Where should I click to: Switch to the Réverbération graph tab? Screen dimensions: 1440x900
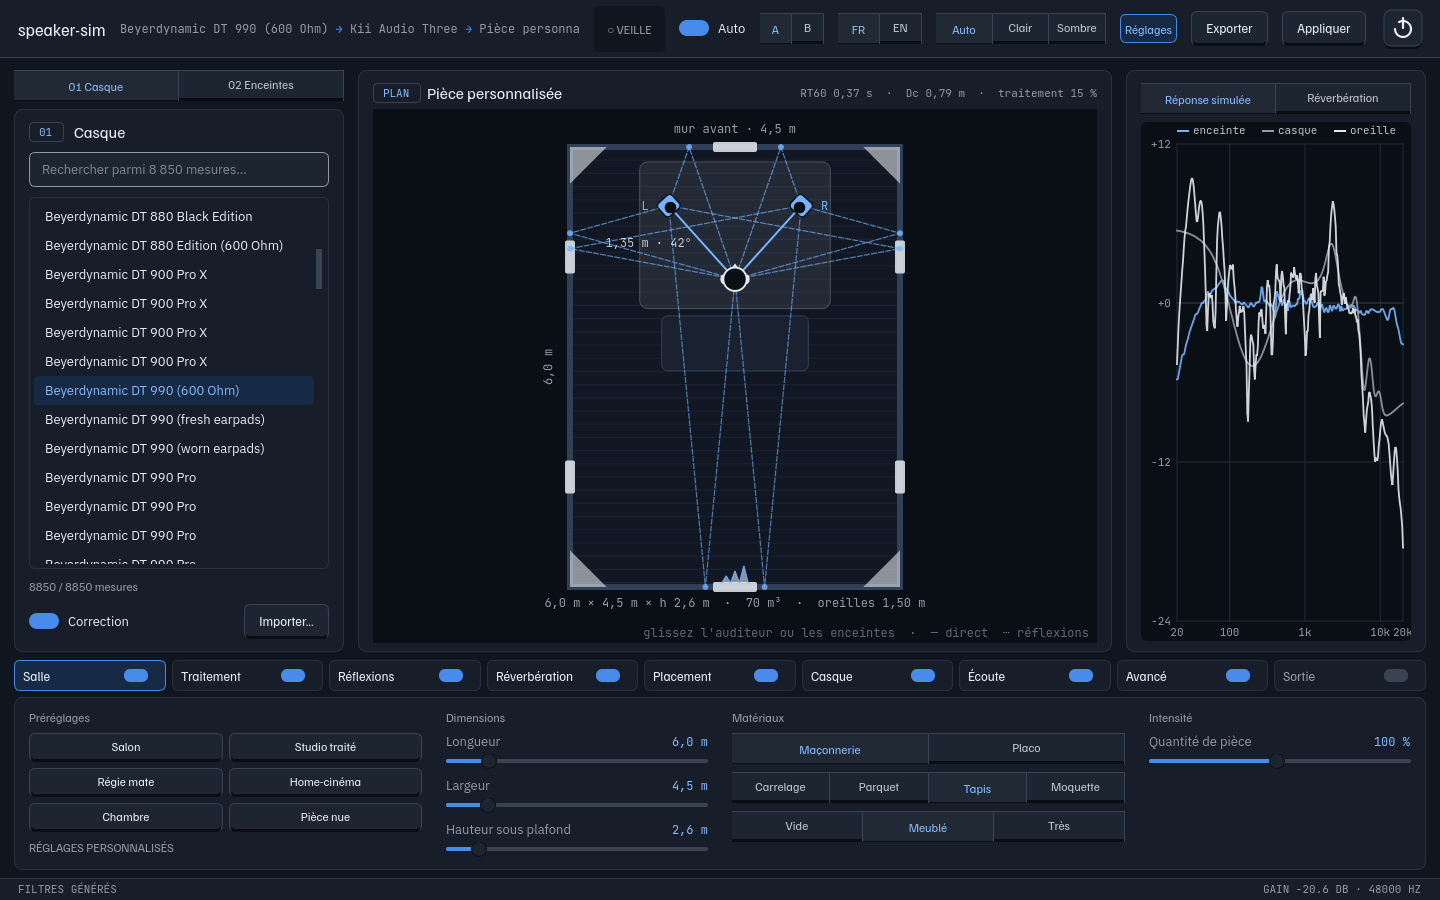pos(1343,98)
